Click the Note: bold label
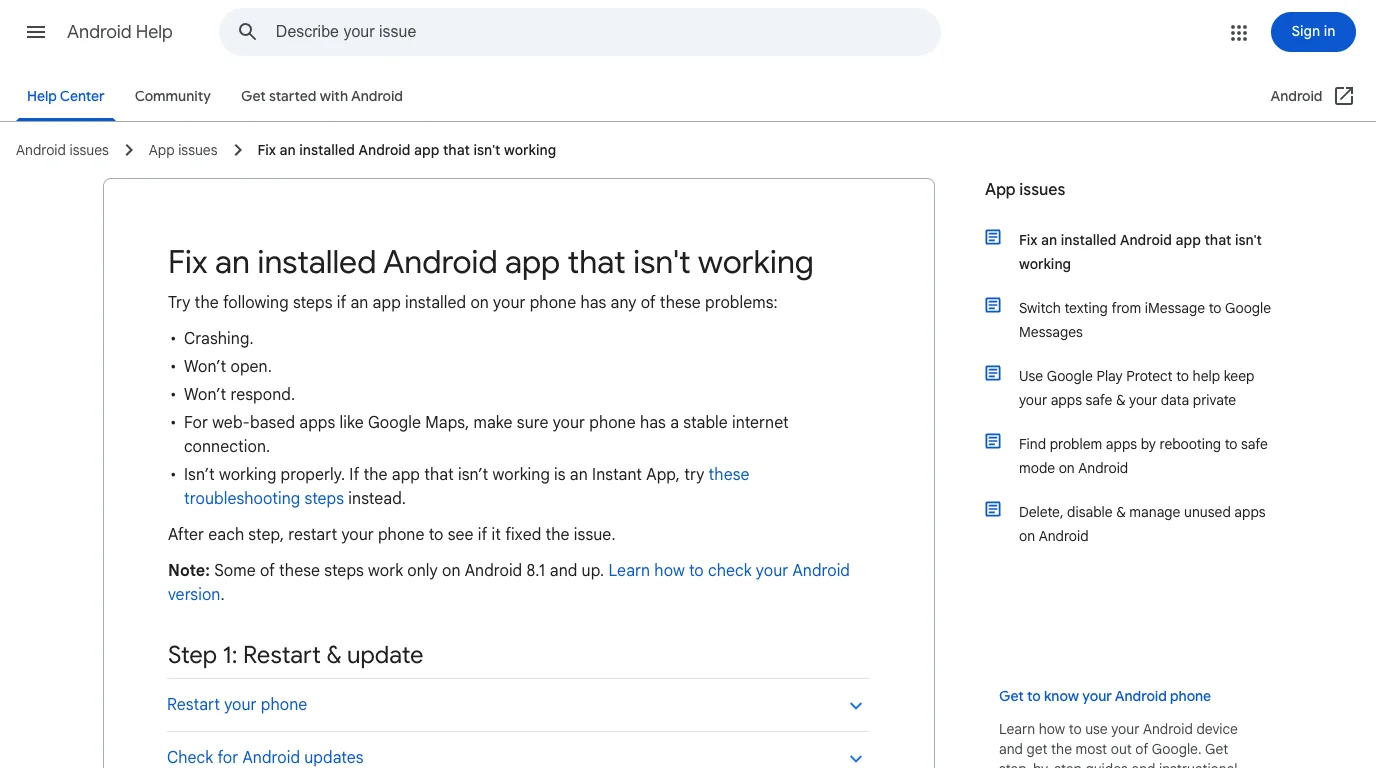This screenshot has height=768, width=1376. [189, 570]
